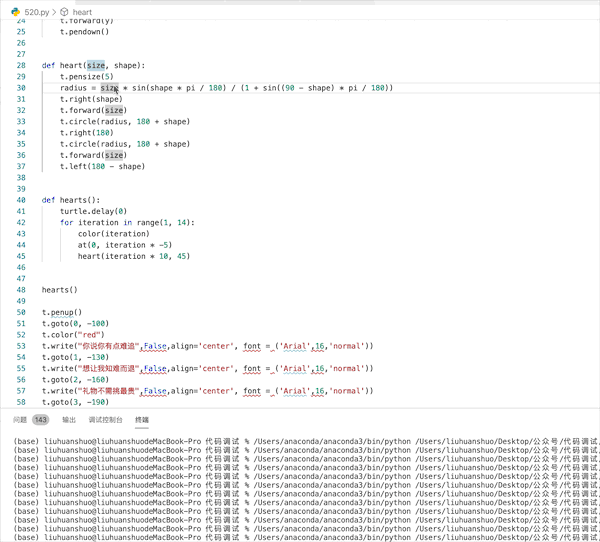
Task: Click the t.pensize(5) code line
Action: tap(86, 77)
